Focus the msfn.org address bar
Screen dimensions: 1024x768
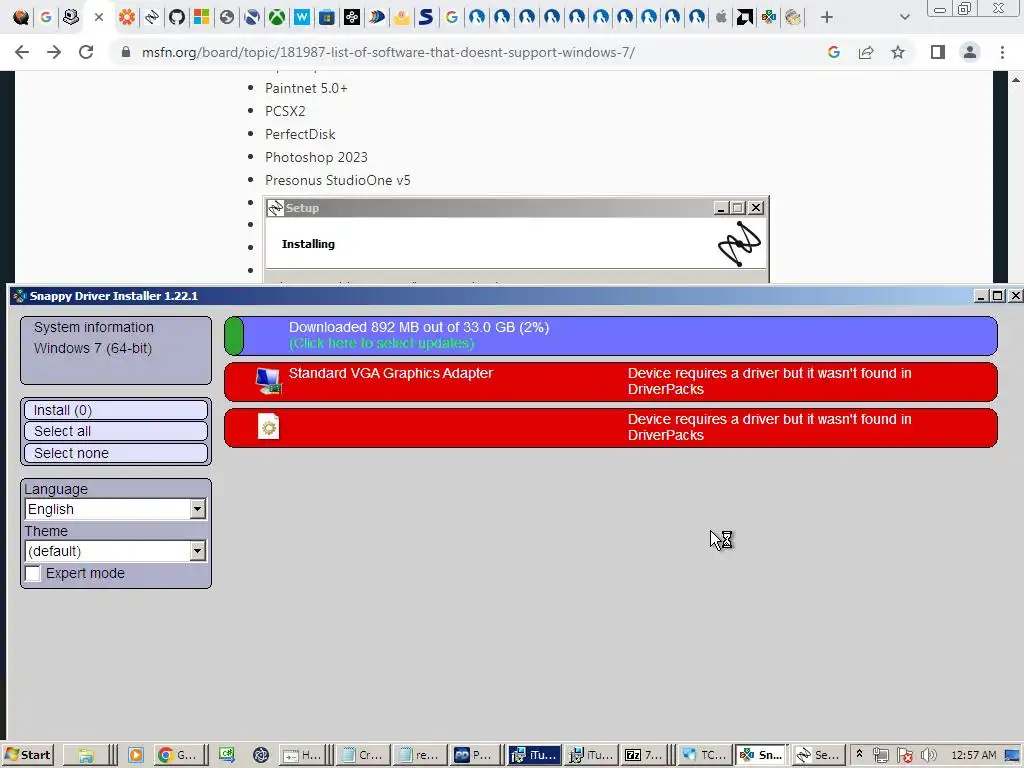coord(388,52)
